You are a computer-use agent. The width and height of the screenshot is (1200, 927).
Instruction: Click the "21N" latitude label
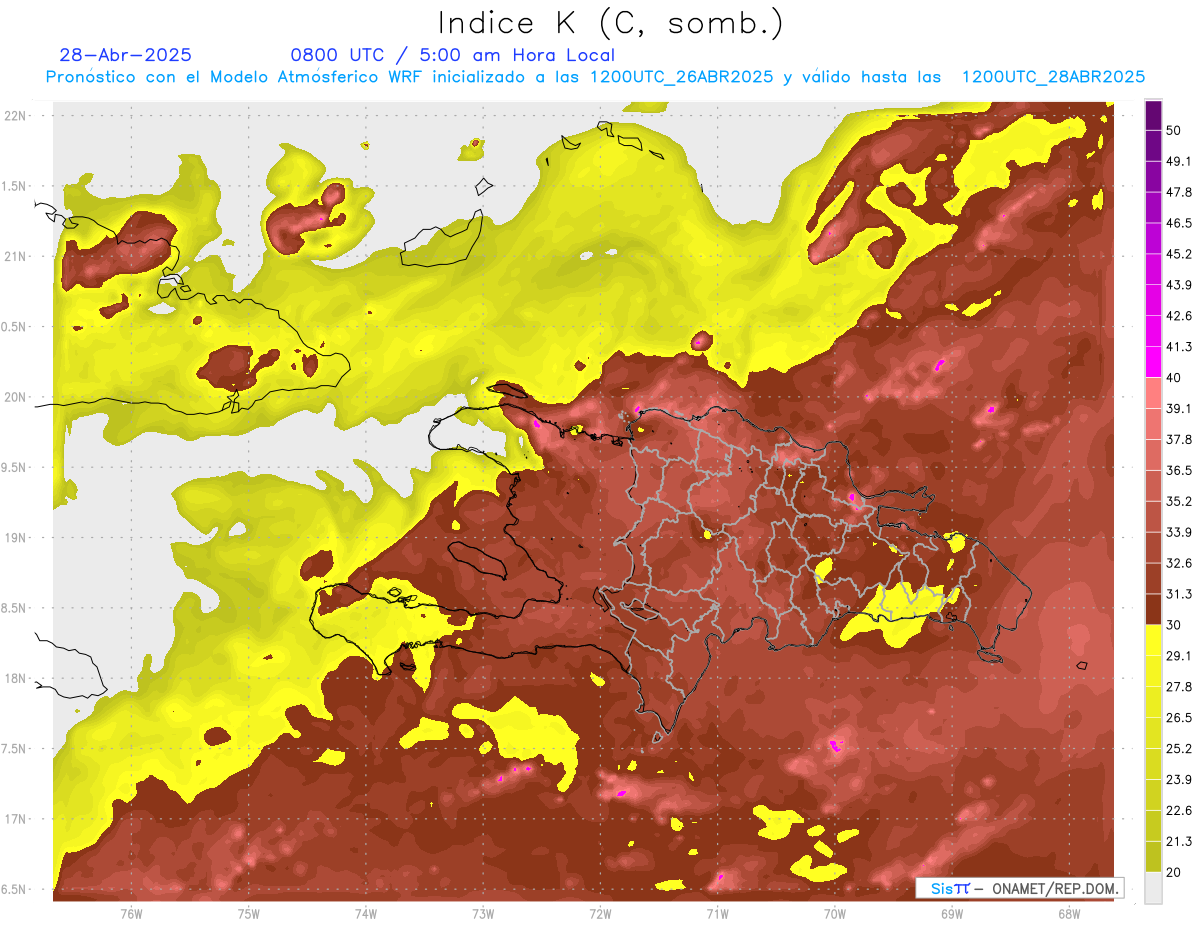click(x=17, y=256)
